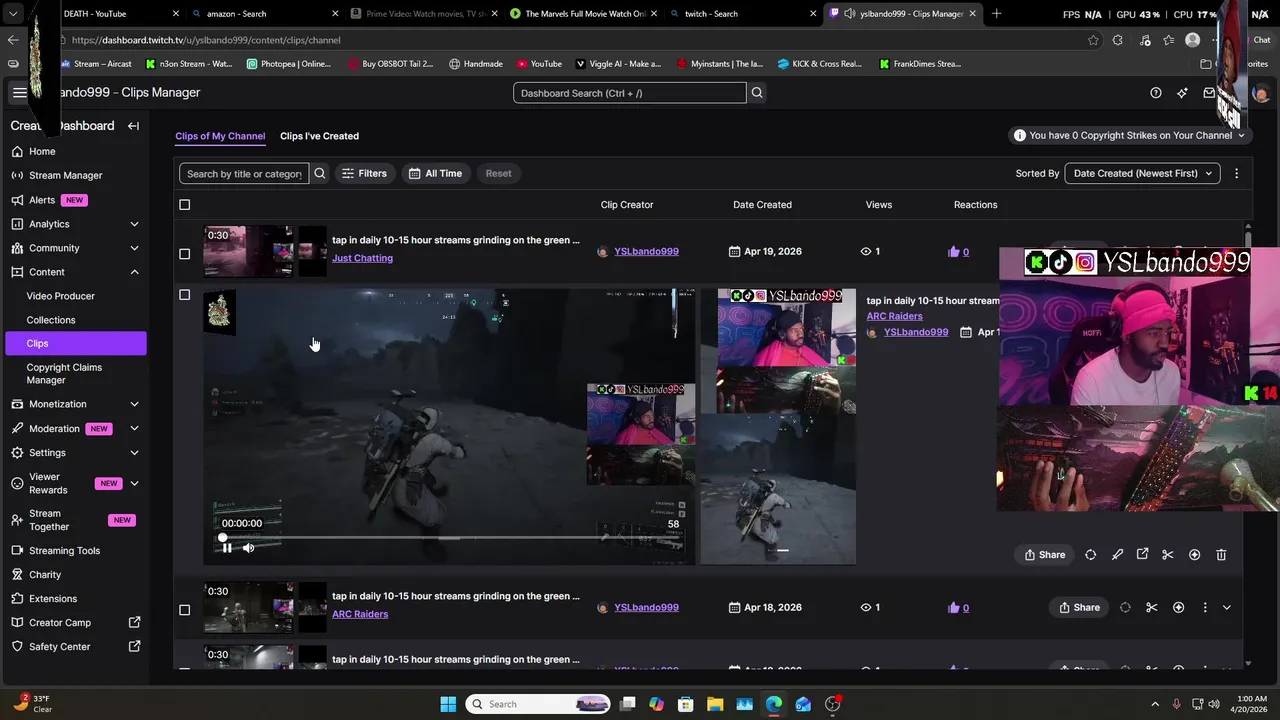Click the dashboard search magnifier button
Viewport: 1280px width, 720px height.
pyautogui.click(x=757, y=93)
